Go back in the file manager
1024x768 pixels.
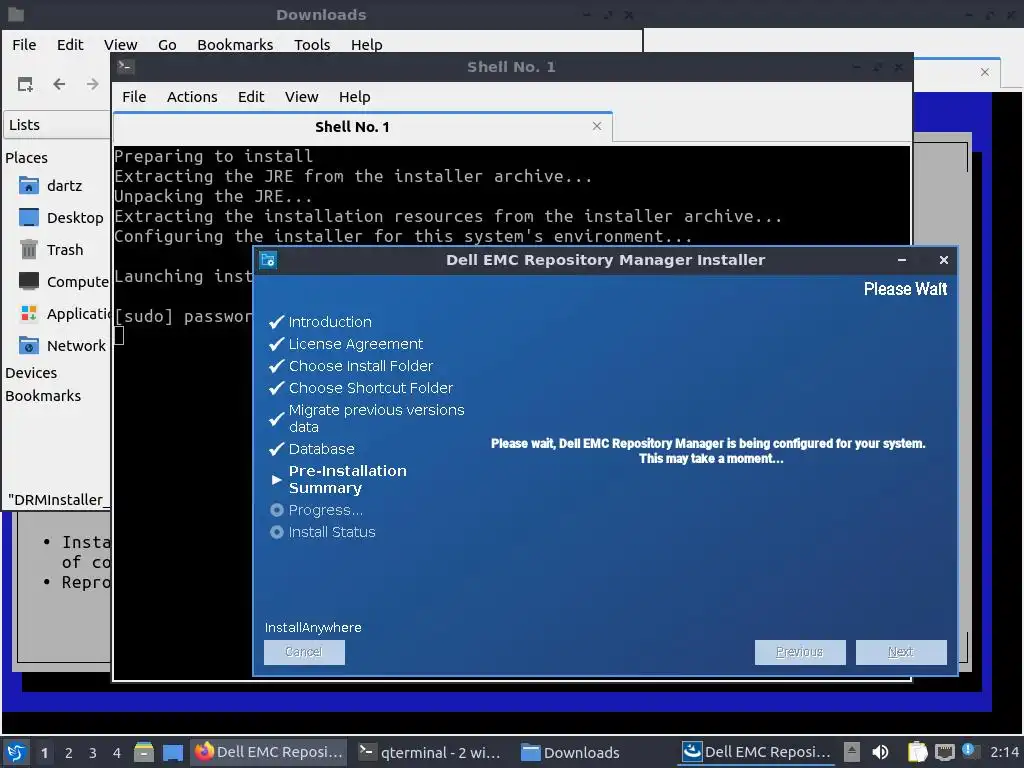(59, 84)
